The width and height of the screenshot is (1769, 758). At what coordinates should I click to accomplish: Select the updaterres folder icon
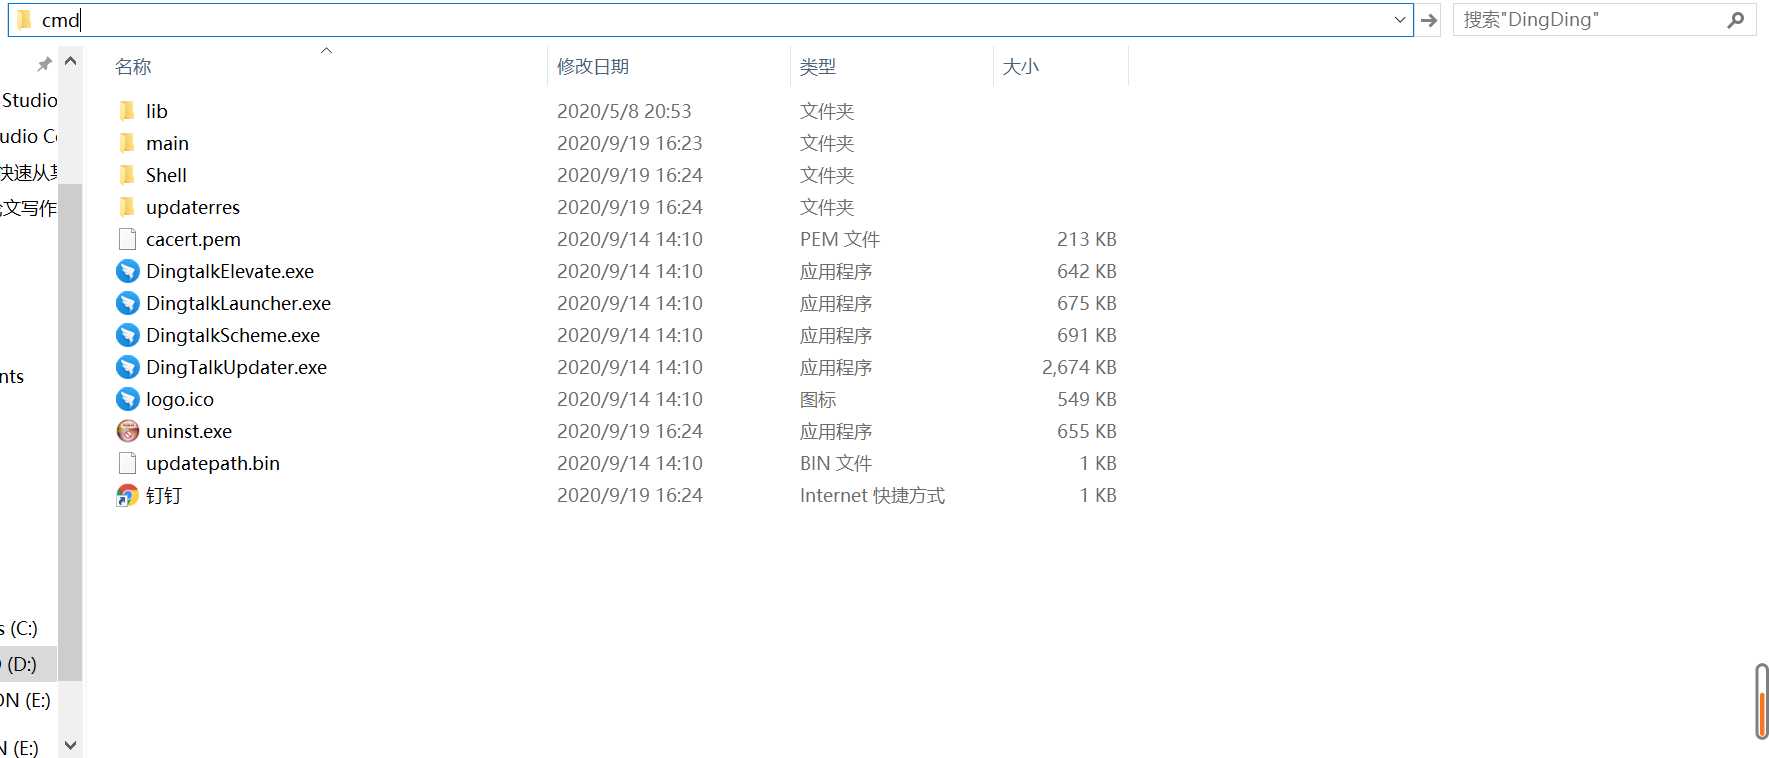[127, 207]
